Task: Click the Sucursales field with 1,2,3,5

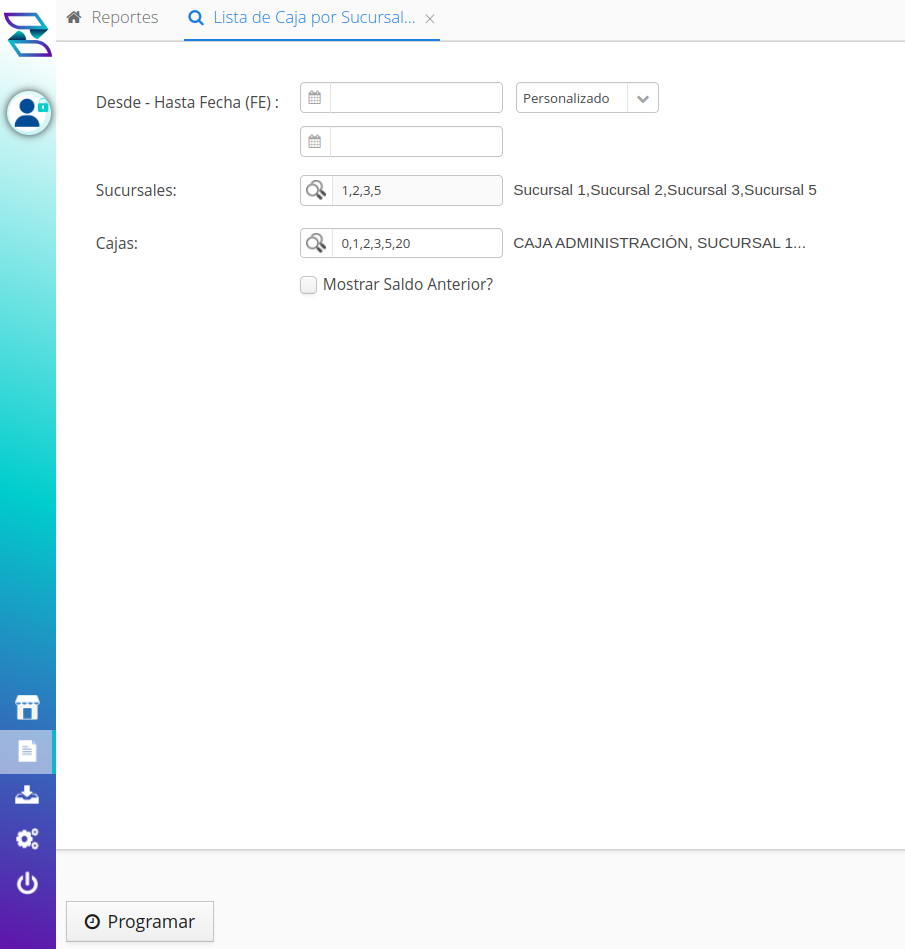Action: coord(417,191)
